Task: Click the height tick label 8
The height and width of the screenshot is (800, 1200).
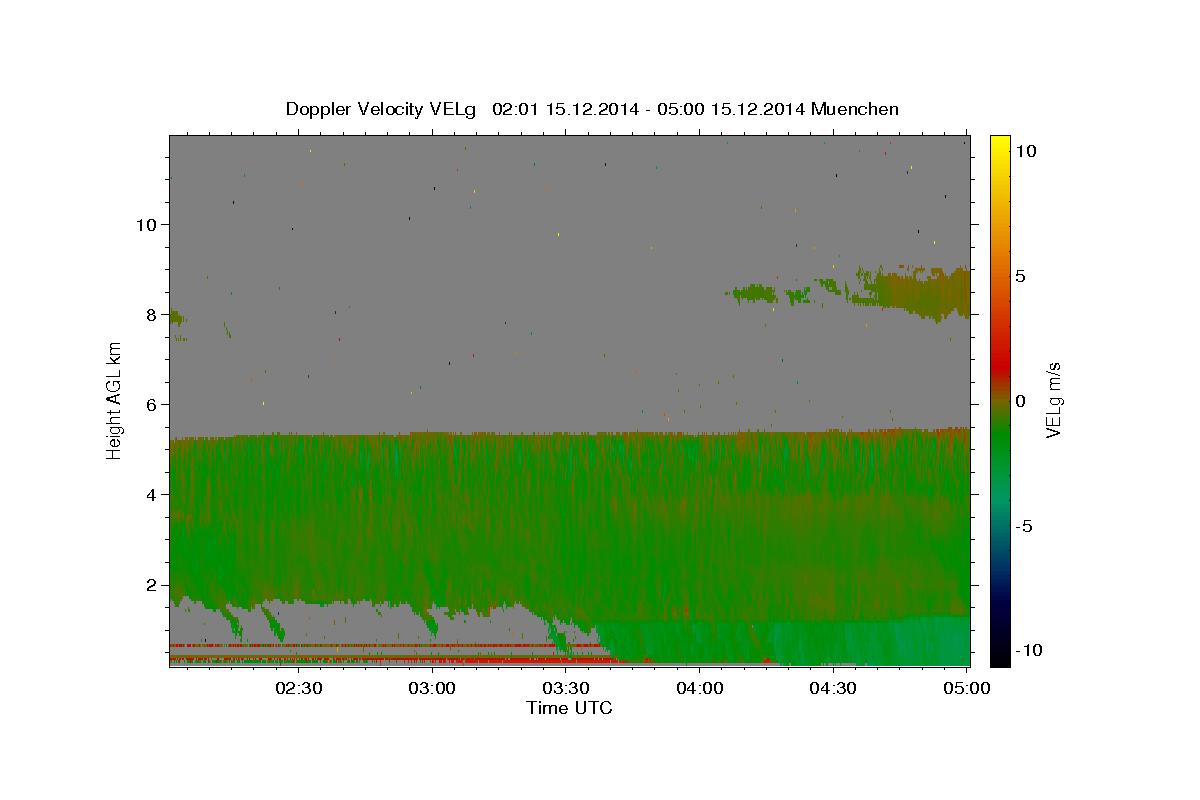Action: pos(152,314)
